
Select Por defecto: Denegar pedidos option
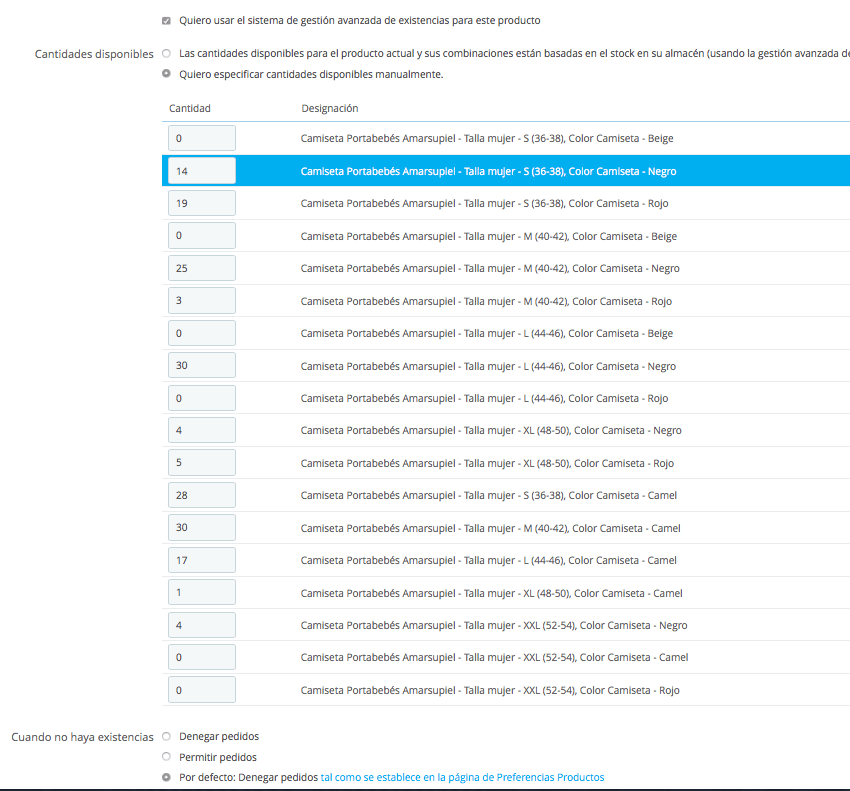click(166, 777)
